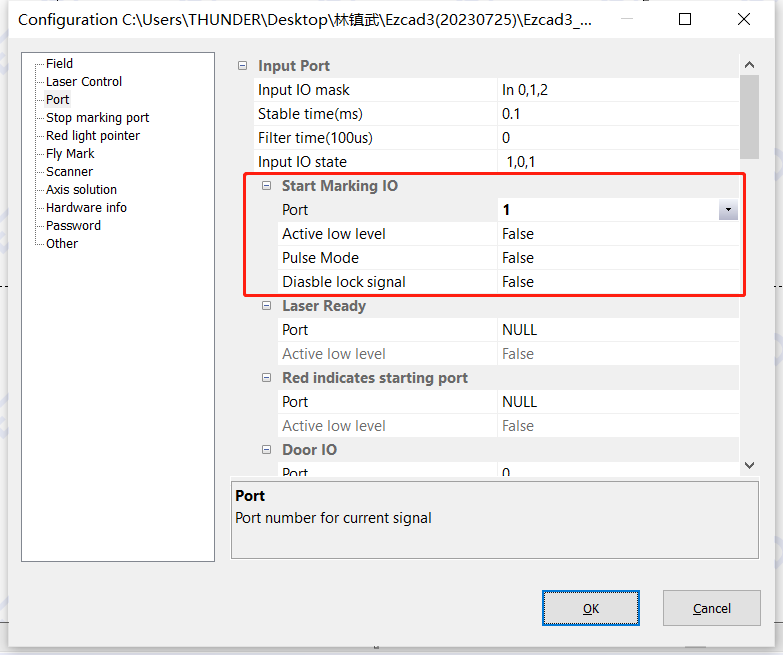783x655 pixels.
Task: Select Field in the settings tree
Action: point(59,63)
